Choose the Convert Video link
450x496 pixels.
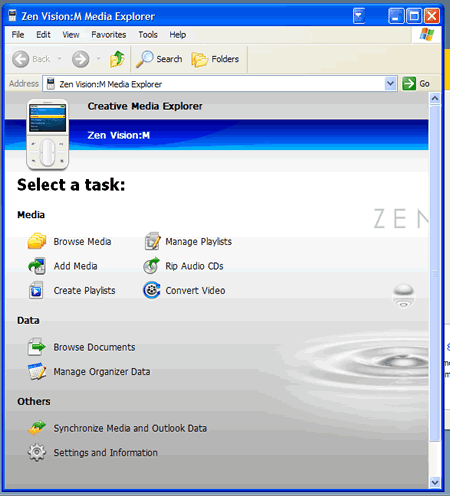point(195,290)
